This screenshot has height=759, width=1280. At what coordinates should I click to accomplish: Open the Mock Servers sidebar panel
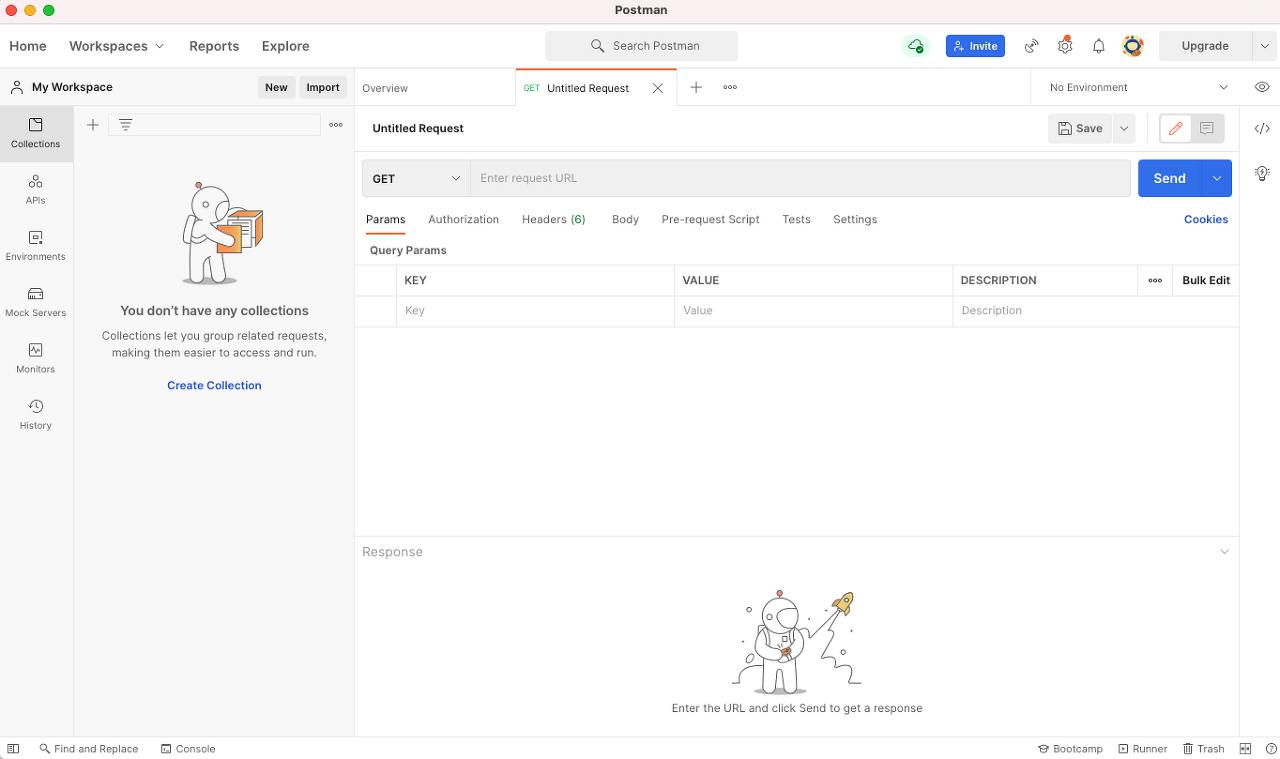[36, 301]
